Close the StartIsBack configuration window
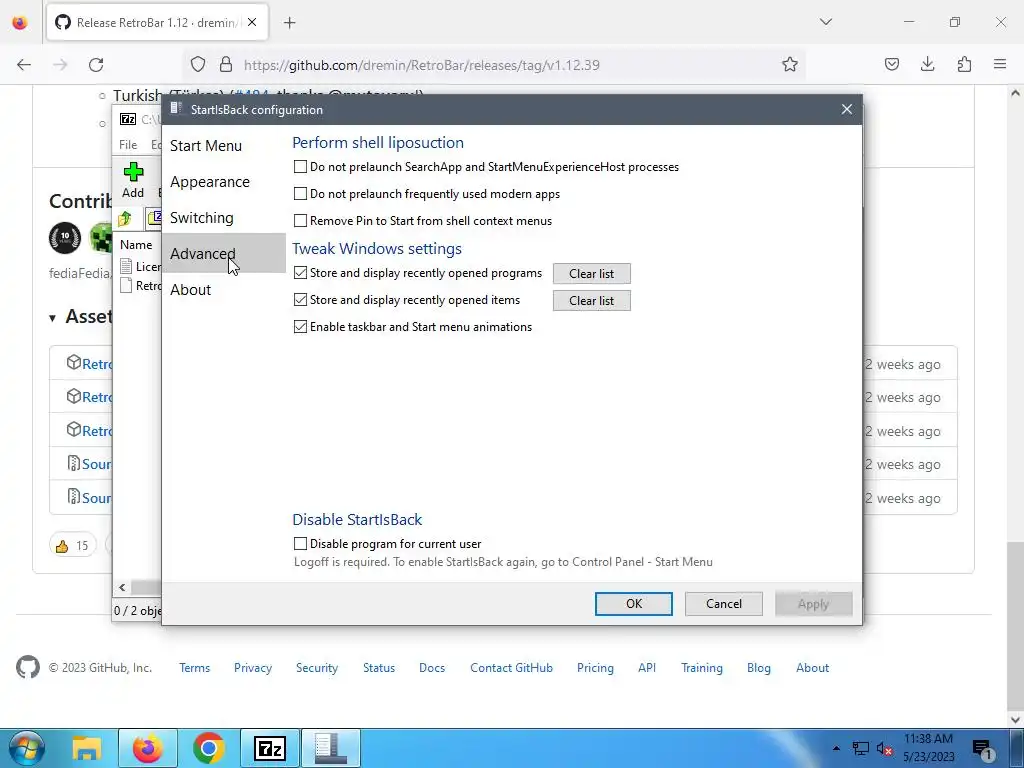 pyautogui.click(x=846, y=110)
